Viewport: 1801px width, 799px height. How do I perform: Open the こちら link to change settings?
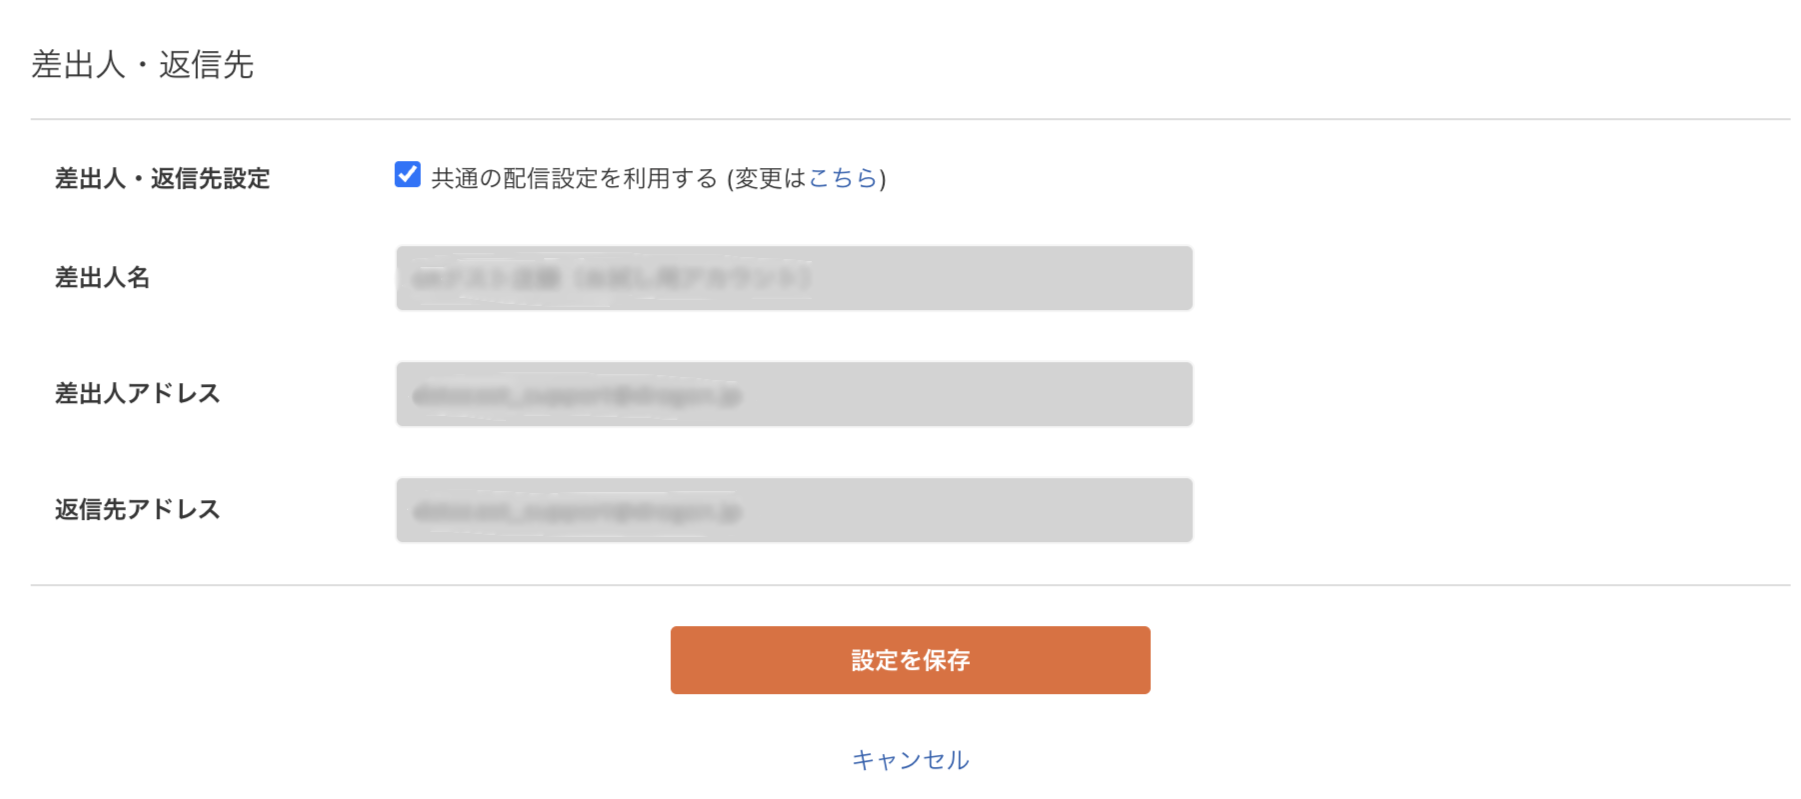pyautogui.click(x=843, y=179)
